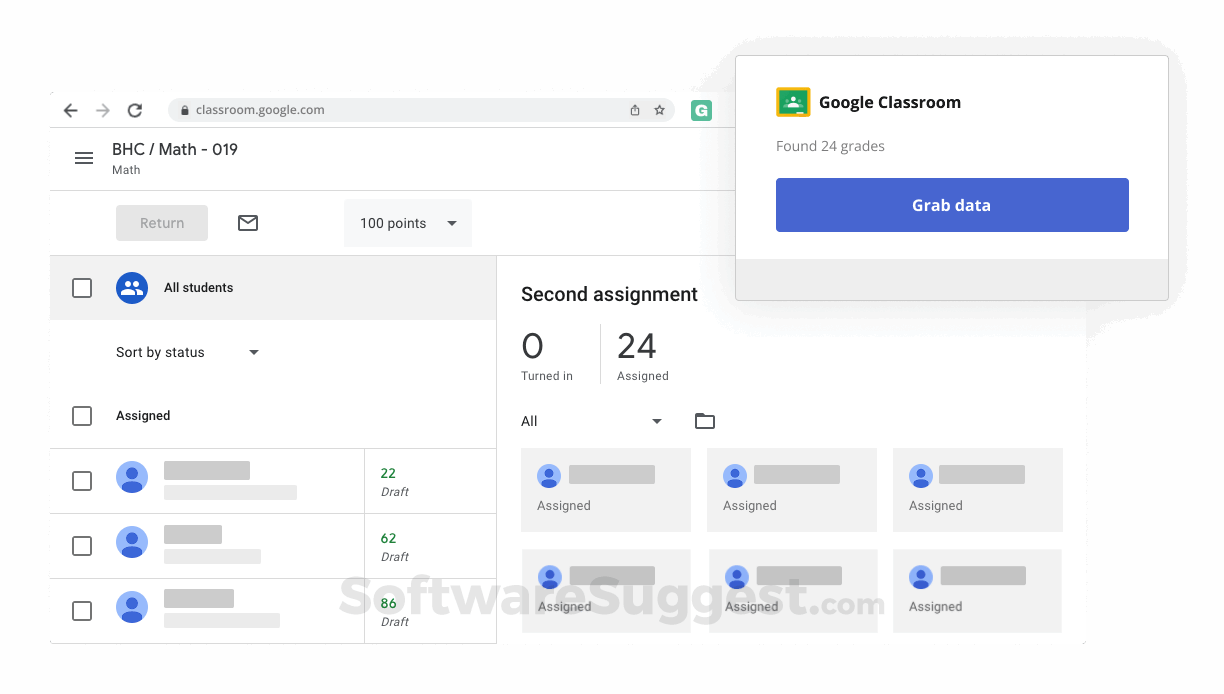Click the Second assignment heading
This screenshot has width=1224, height=694.
tap(609, 294)
